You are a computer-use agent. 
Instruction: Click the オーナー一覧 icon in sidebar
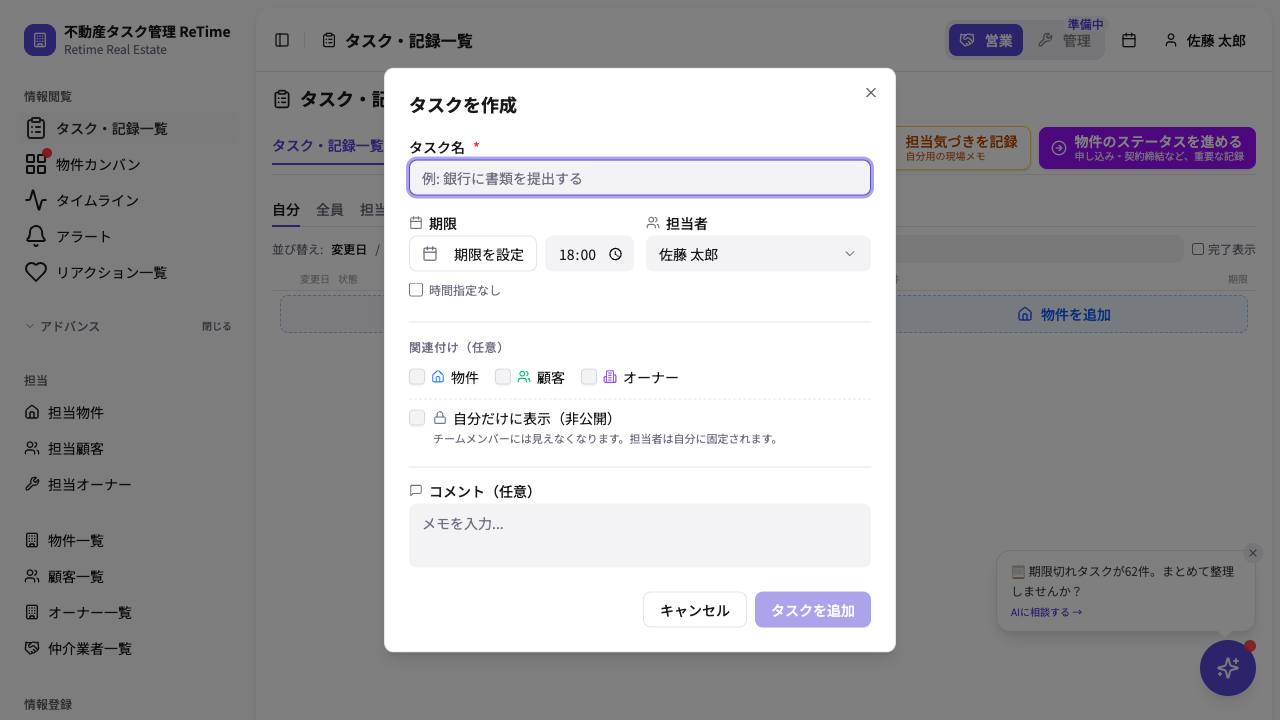point(32,612)
